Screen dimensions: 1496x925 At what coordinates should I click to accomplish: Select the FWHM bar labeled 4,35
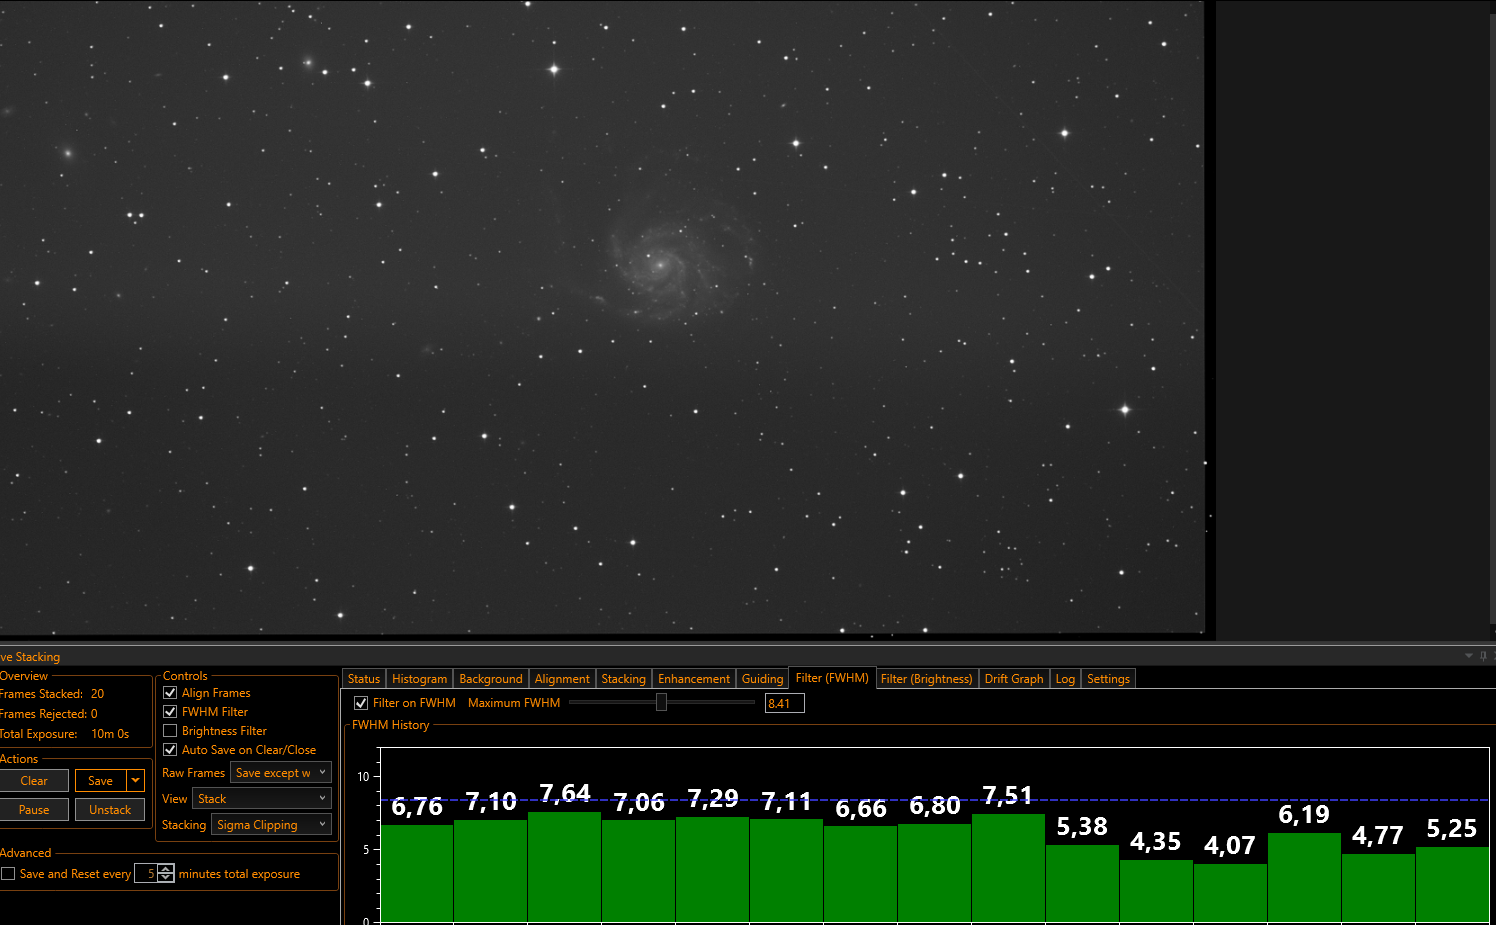click(x=1157, y=890)
